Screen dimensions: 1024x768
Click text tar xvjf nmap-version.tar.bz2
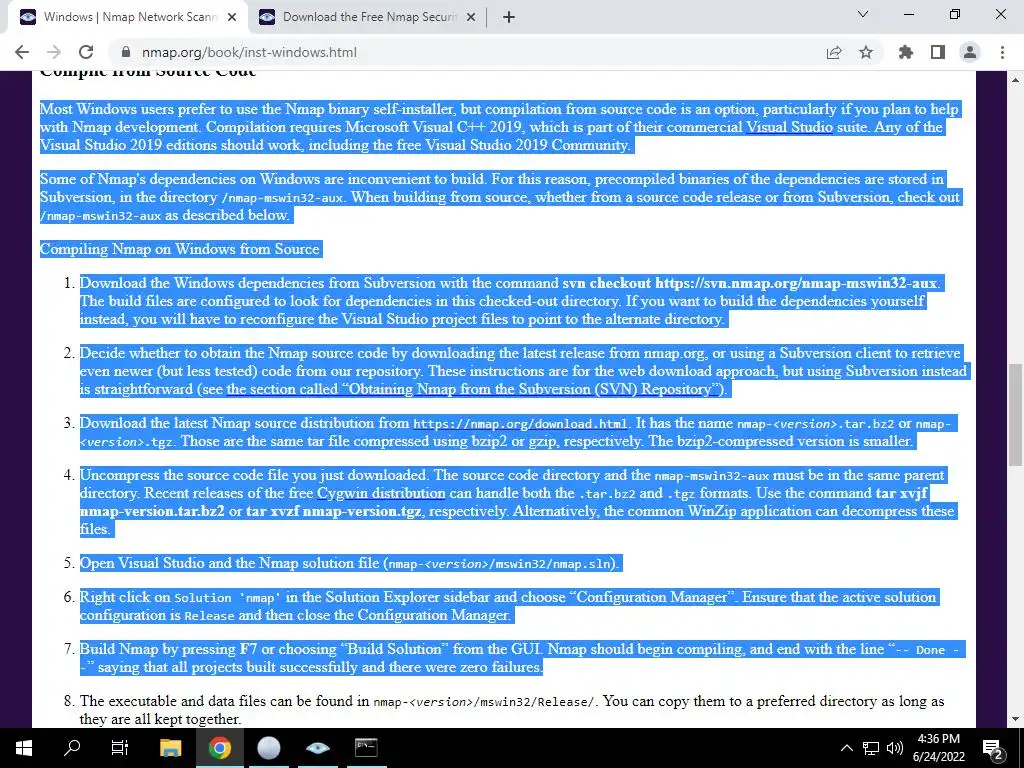pos(502,502)
